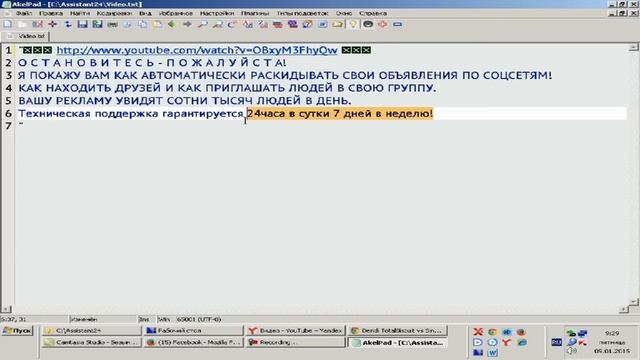This screenshot has height=360, width=640.
Task: Click the Paste clipboard toolbar icon
Action: click(x=158, y=24)
